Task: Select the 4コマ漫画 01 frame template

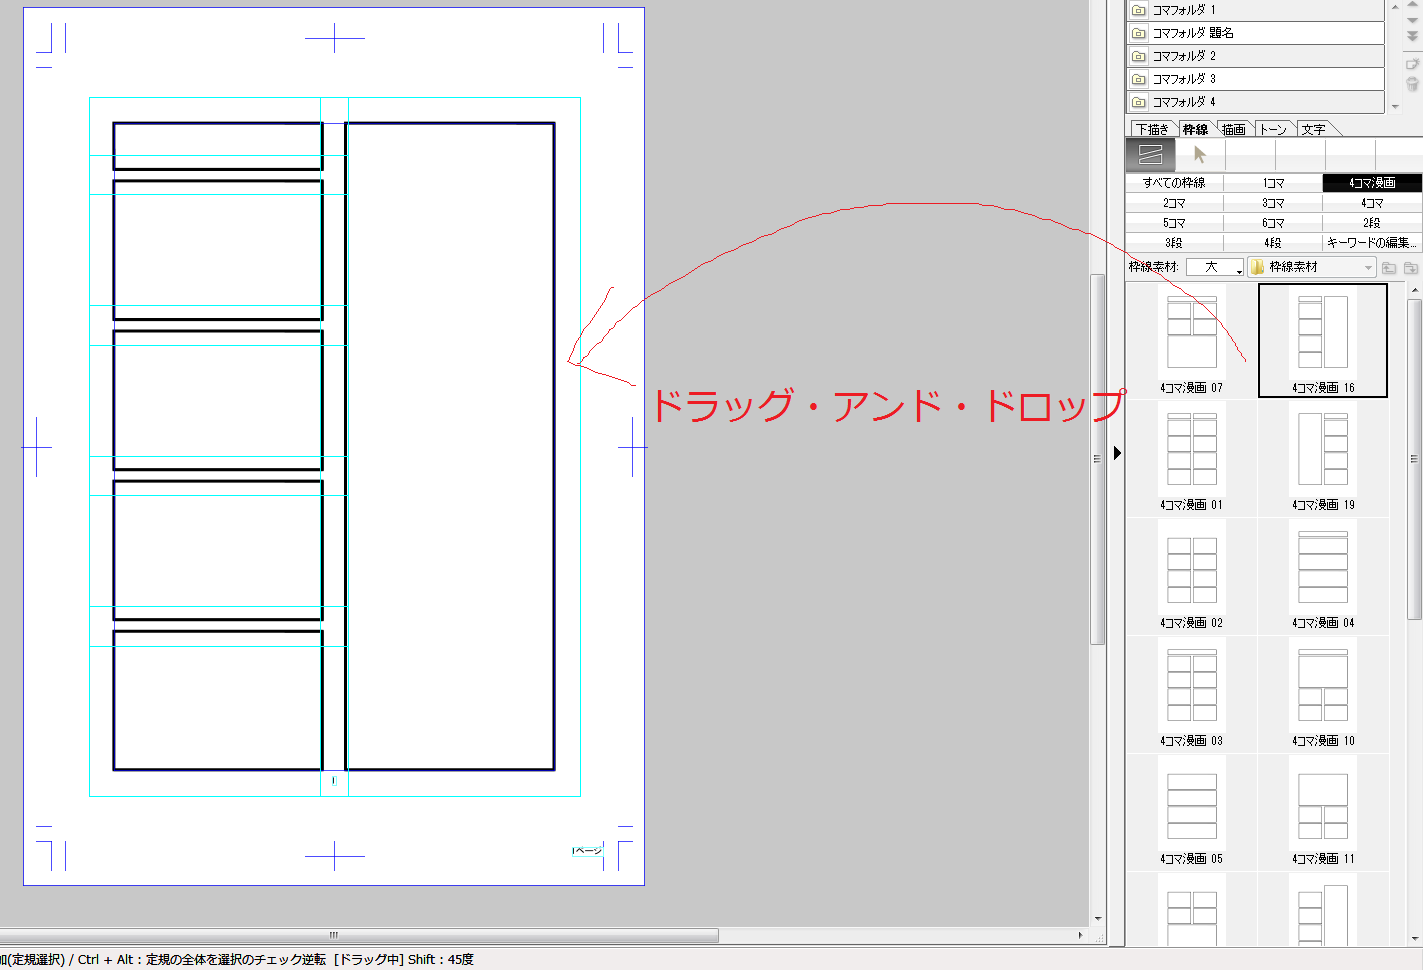Action: [x=1192, y=458]
